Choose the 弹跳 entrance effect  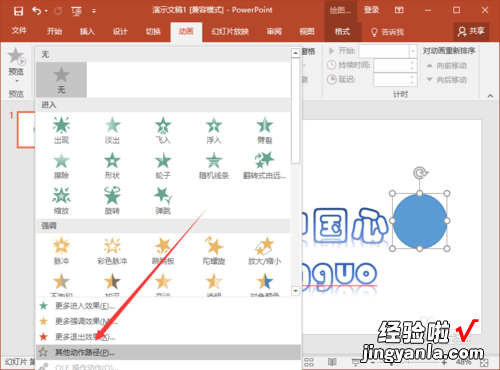(163, 201)
